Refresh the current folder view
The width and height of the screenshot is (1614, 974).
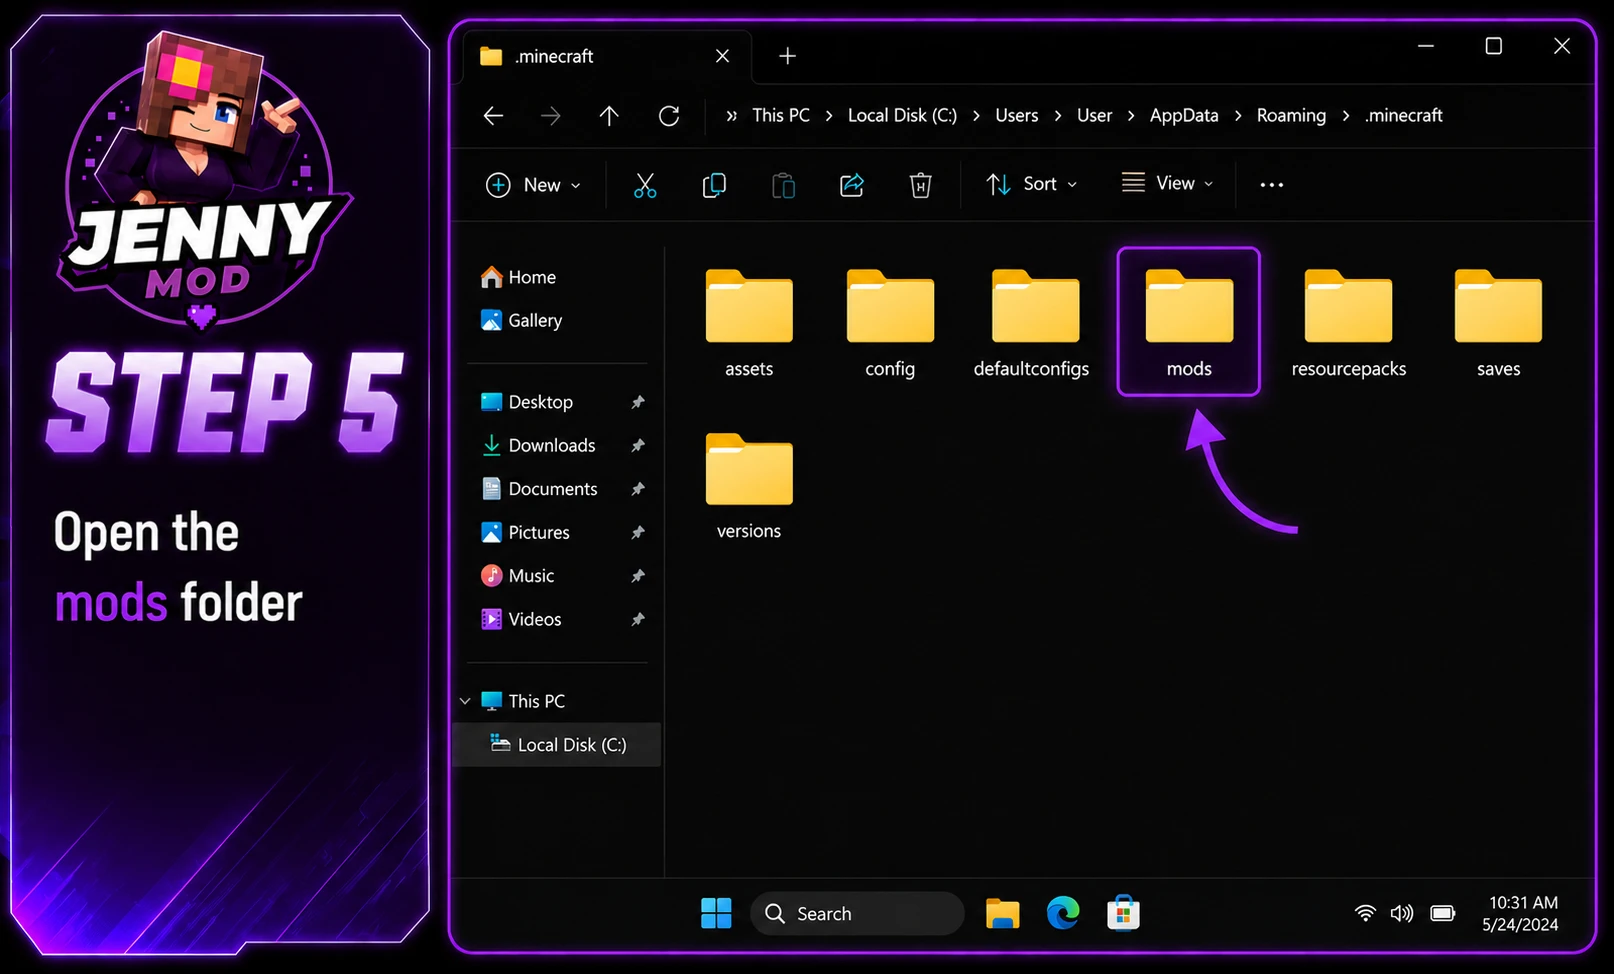(669, 116)
